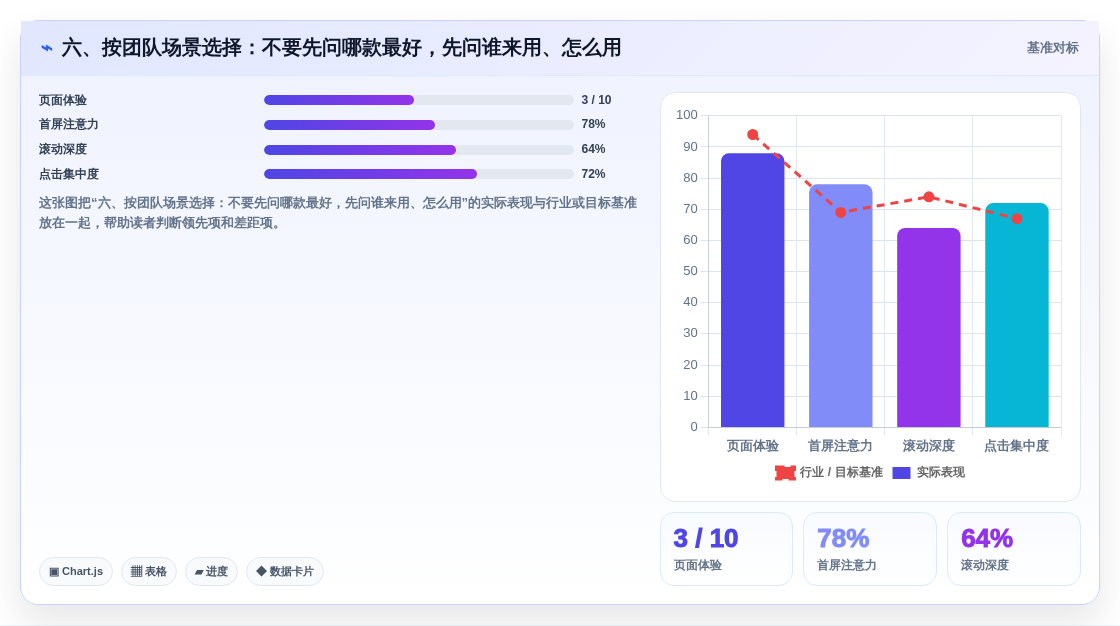Click the 页面体验 x-axis label under chart
Screen dimensions: 1120x626
pos(753,446)
